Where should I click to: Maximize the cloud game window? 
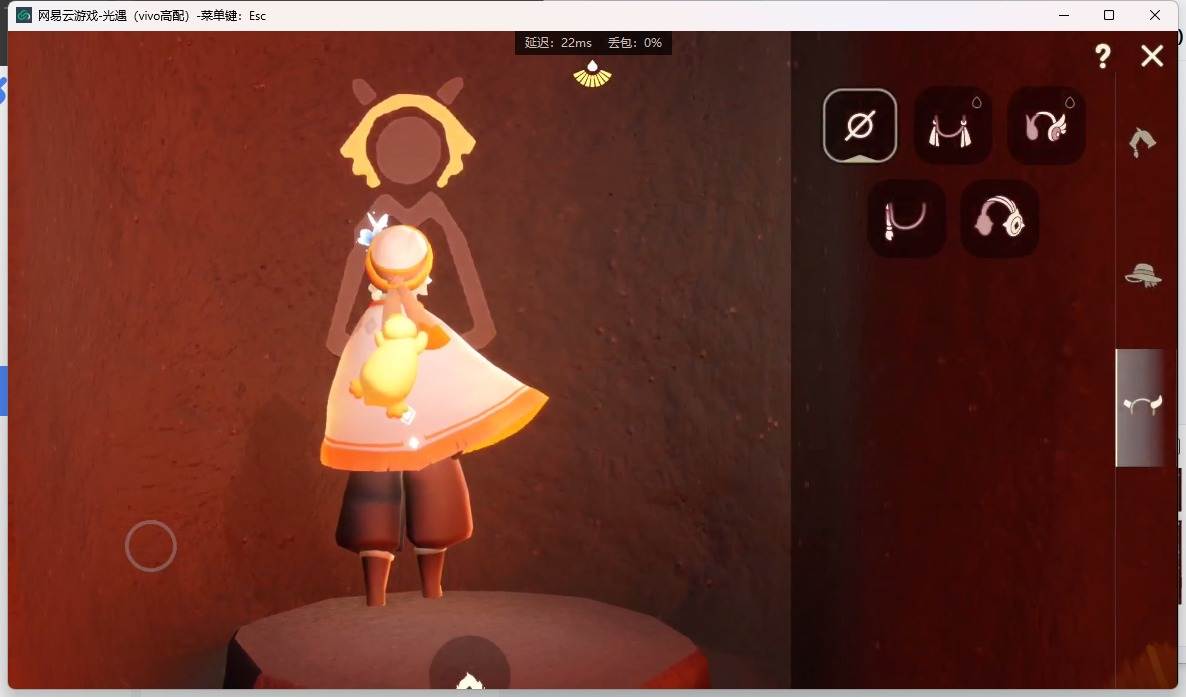tap(1109, 15)
